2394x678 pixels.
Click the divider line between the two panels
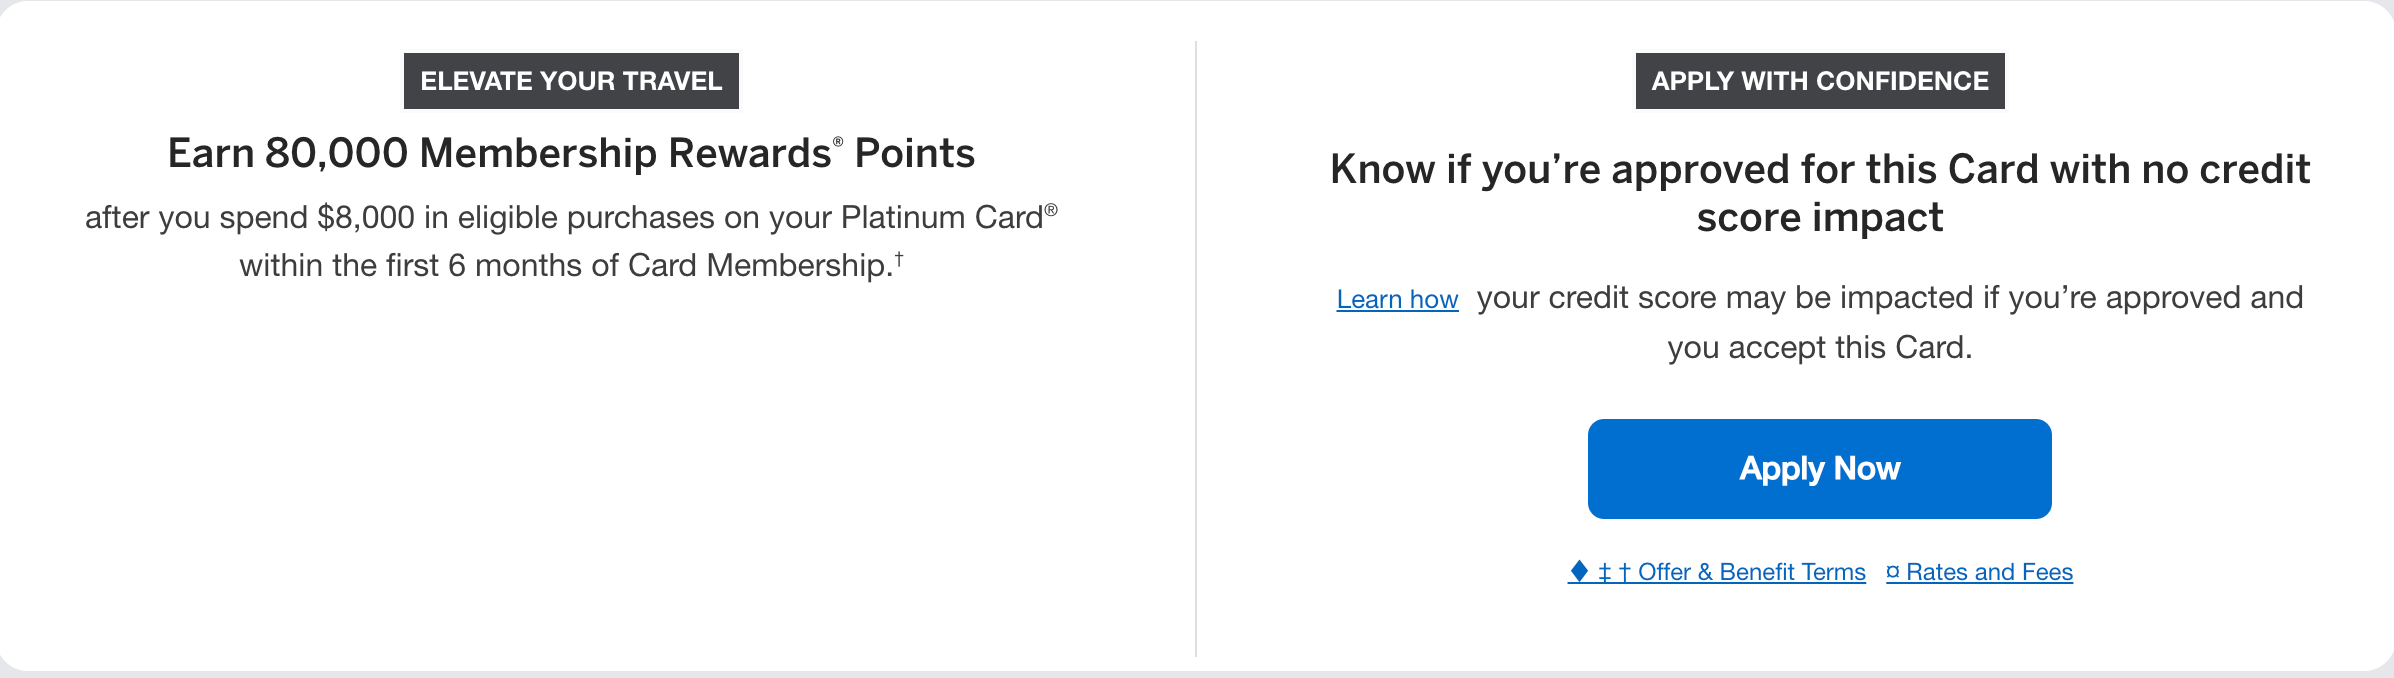click(x=1196, y=340)
